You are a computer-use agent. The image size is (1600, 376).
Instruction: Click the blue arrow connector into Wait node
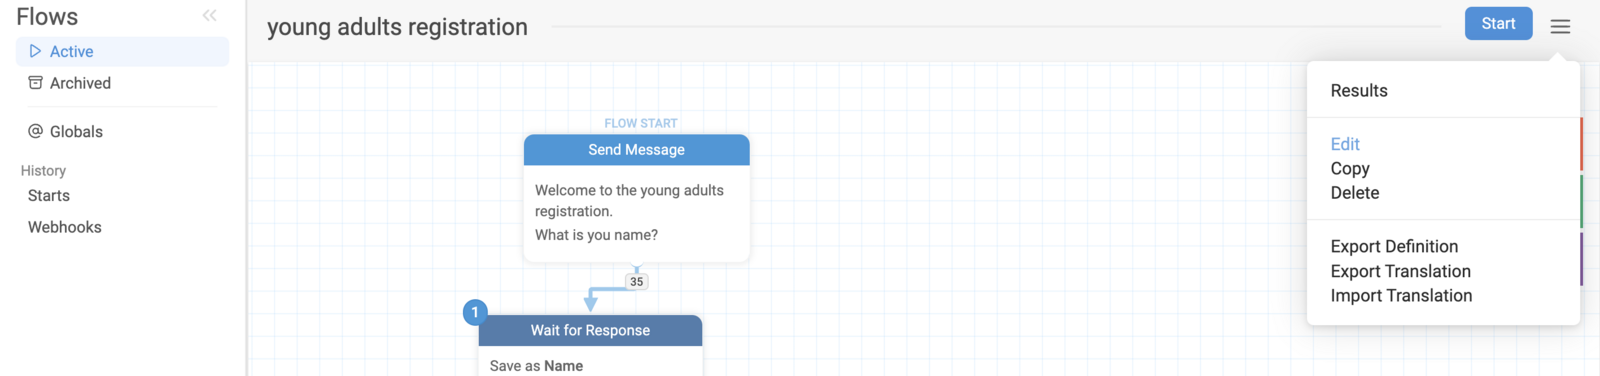point(591,302)
